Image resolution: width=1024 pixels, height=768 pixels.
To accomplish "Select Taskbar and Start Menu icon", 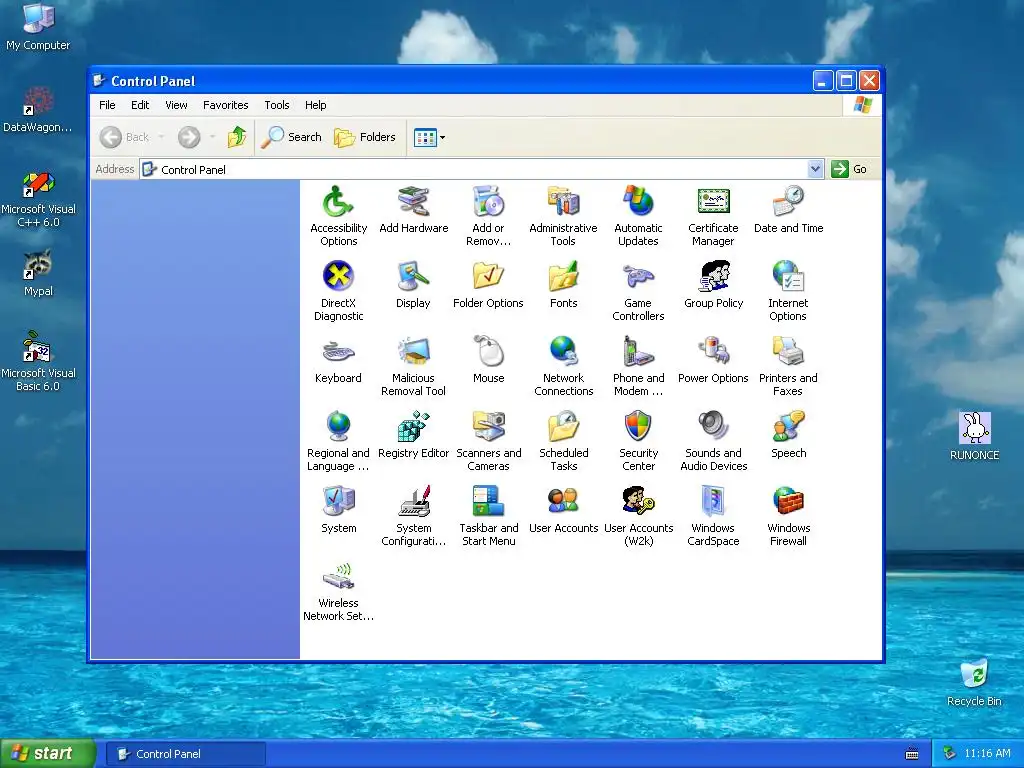I will click(488, 502).
